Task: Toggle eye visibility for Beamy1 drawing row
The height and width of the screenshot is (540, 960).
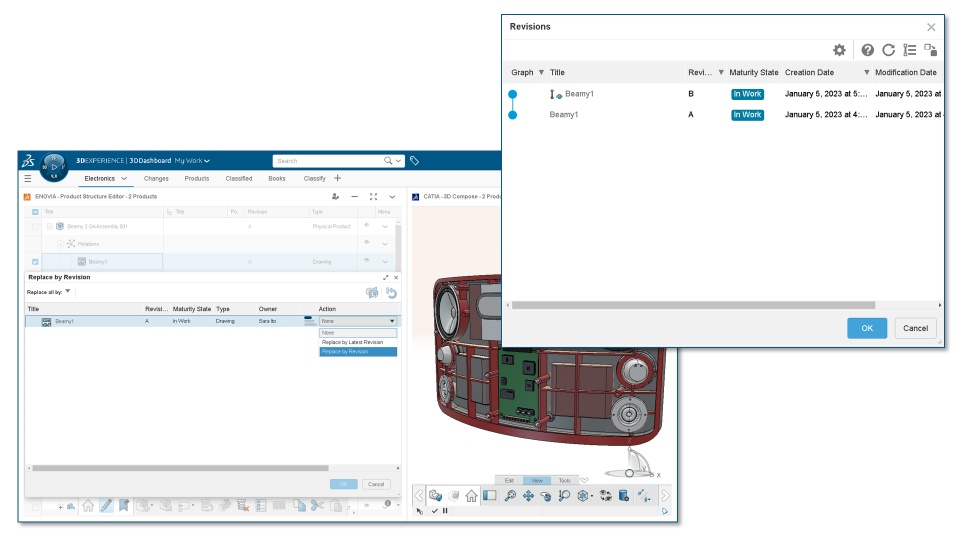Action: pos(367,261)
